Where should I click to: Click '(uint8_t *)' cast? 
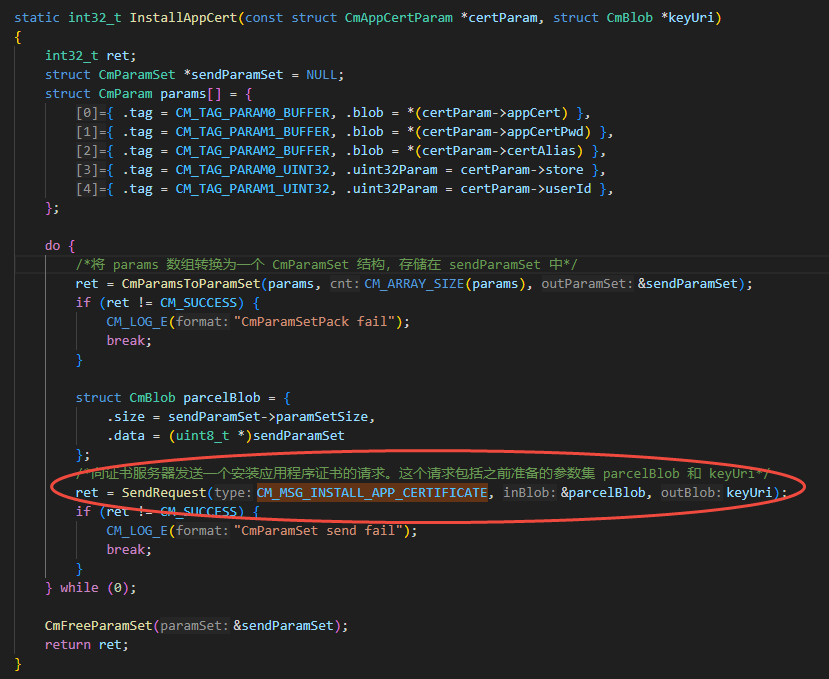[210, 436]
